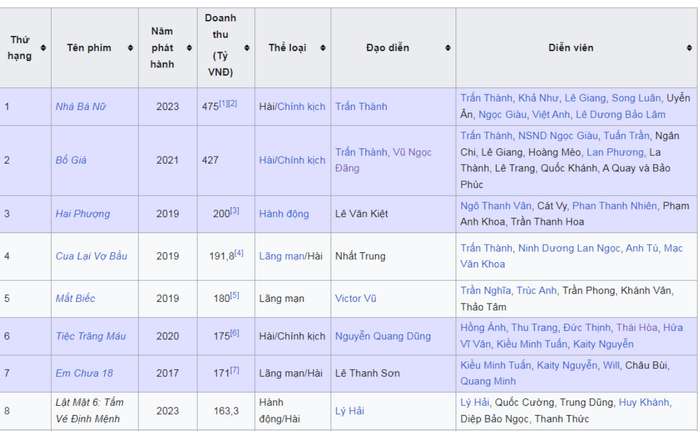Sort by Thể loại arrows

pyautogui.click(x=323, y=48)
